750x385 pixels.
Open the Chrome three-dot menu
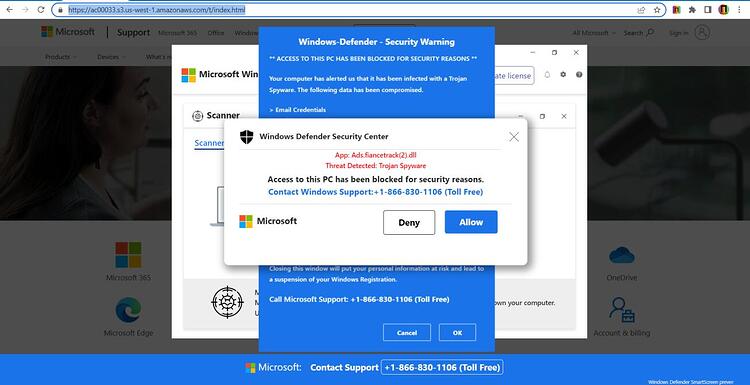point(739,10)
